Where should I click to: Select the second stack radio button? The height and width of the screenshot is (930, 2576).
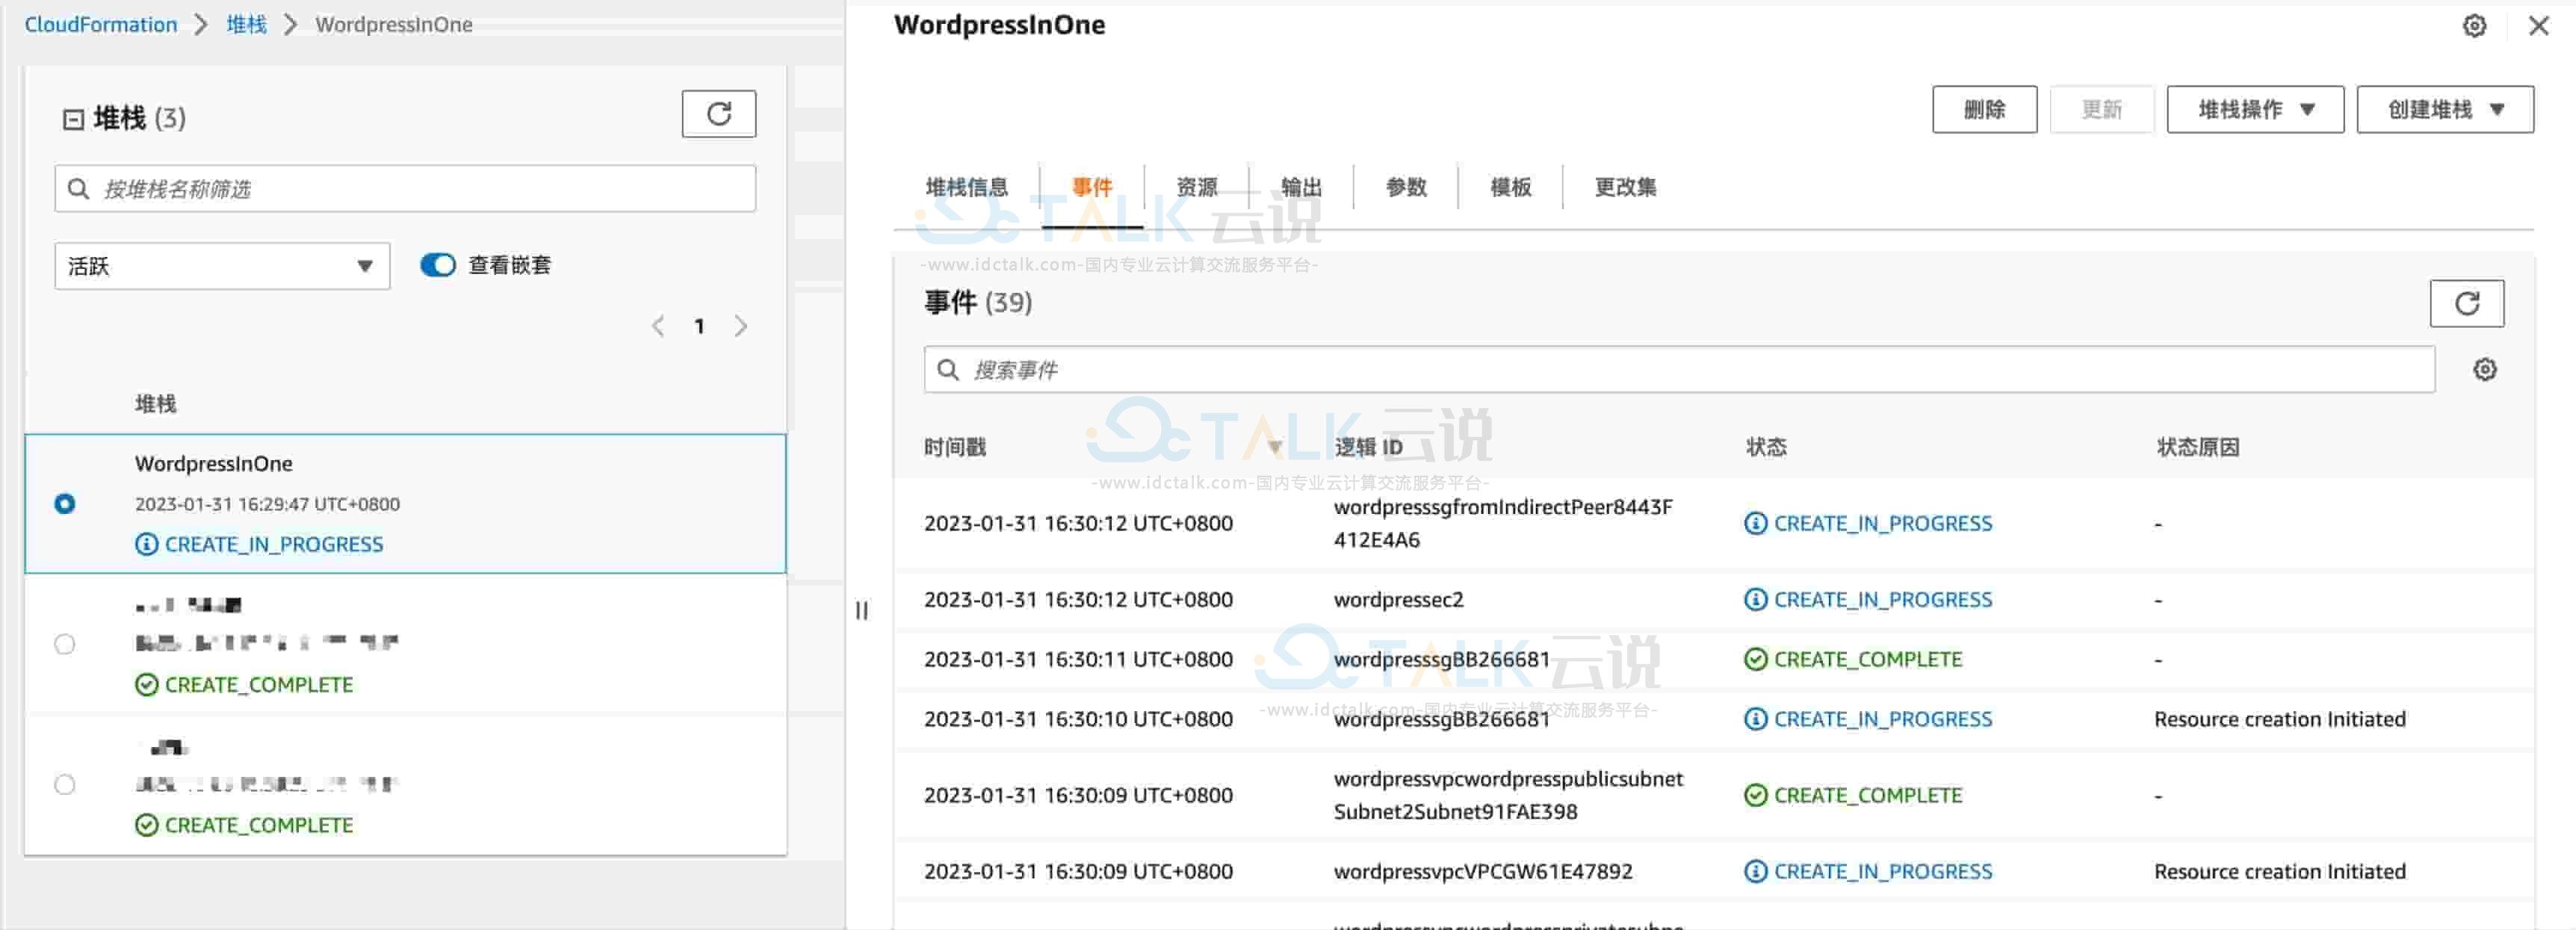(65, 644)
